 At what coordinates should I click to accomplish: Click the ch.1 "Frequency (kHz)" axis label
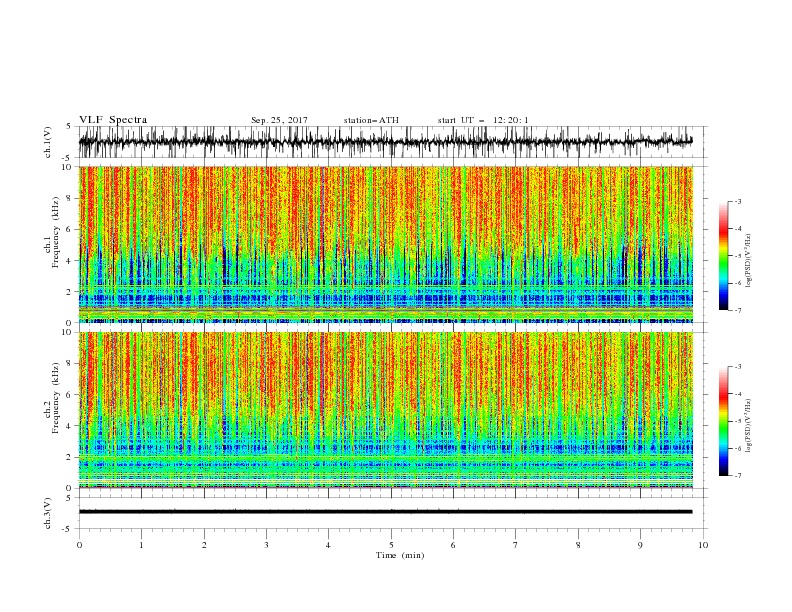56,233
